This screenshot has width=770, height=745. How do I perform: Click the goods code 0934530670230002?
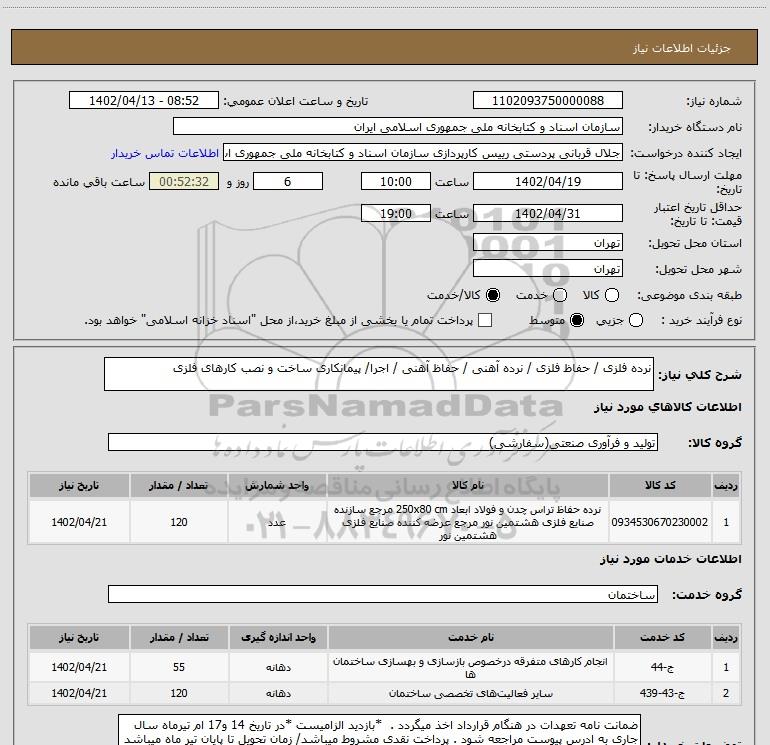click(660, 522)
